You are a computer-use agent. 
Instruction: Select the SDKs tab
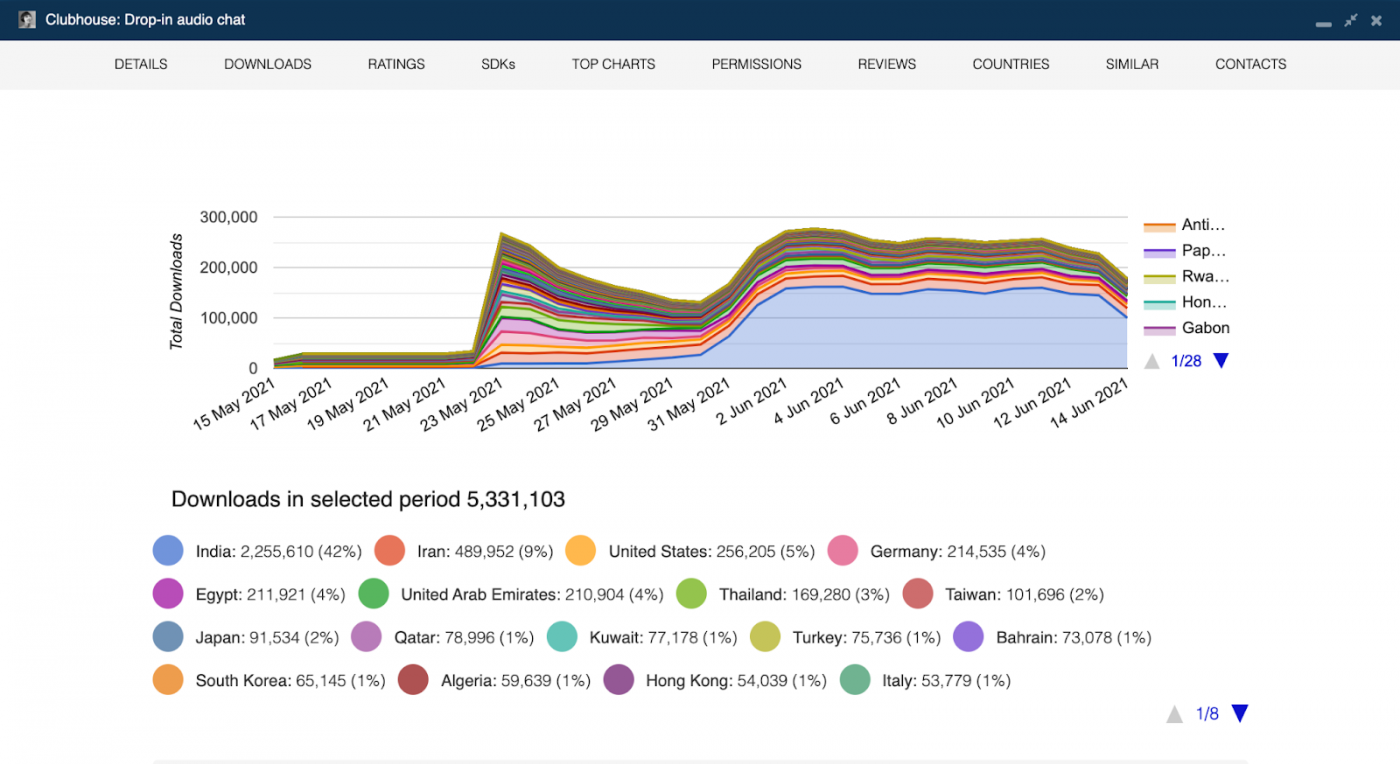[x=498, y=64]
